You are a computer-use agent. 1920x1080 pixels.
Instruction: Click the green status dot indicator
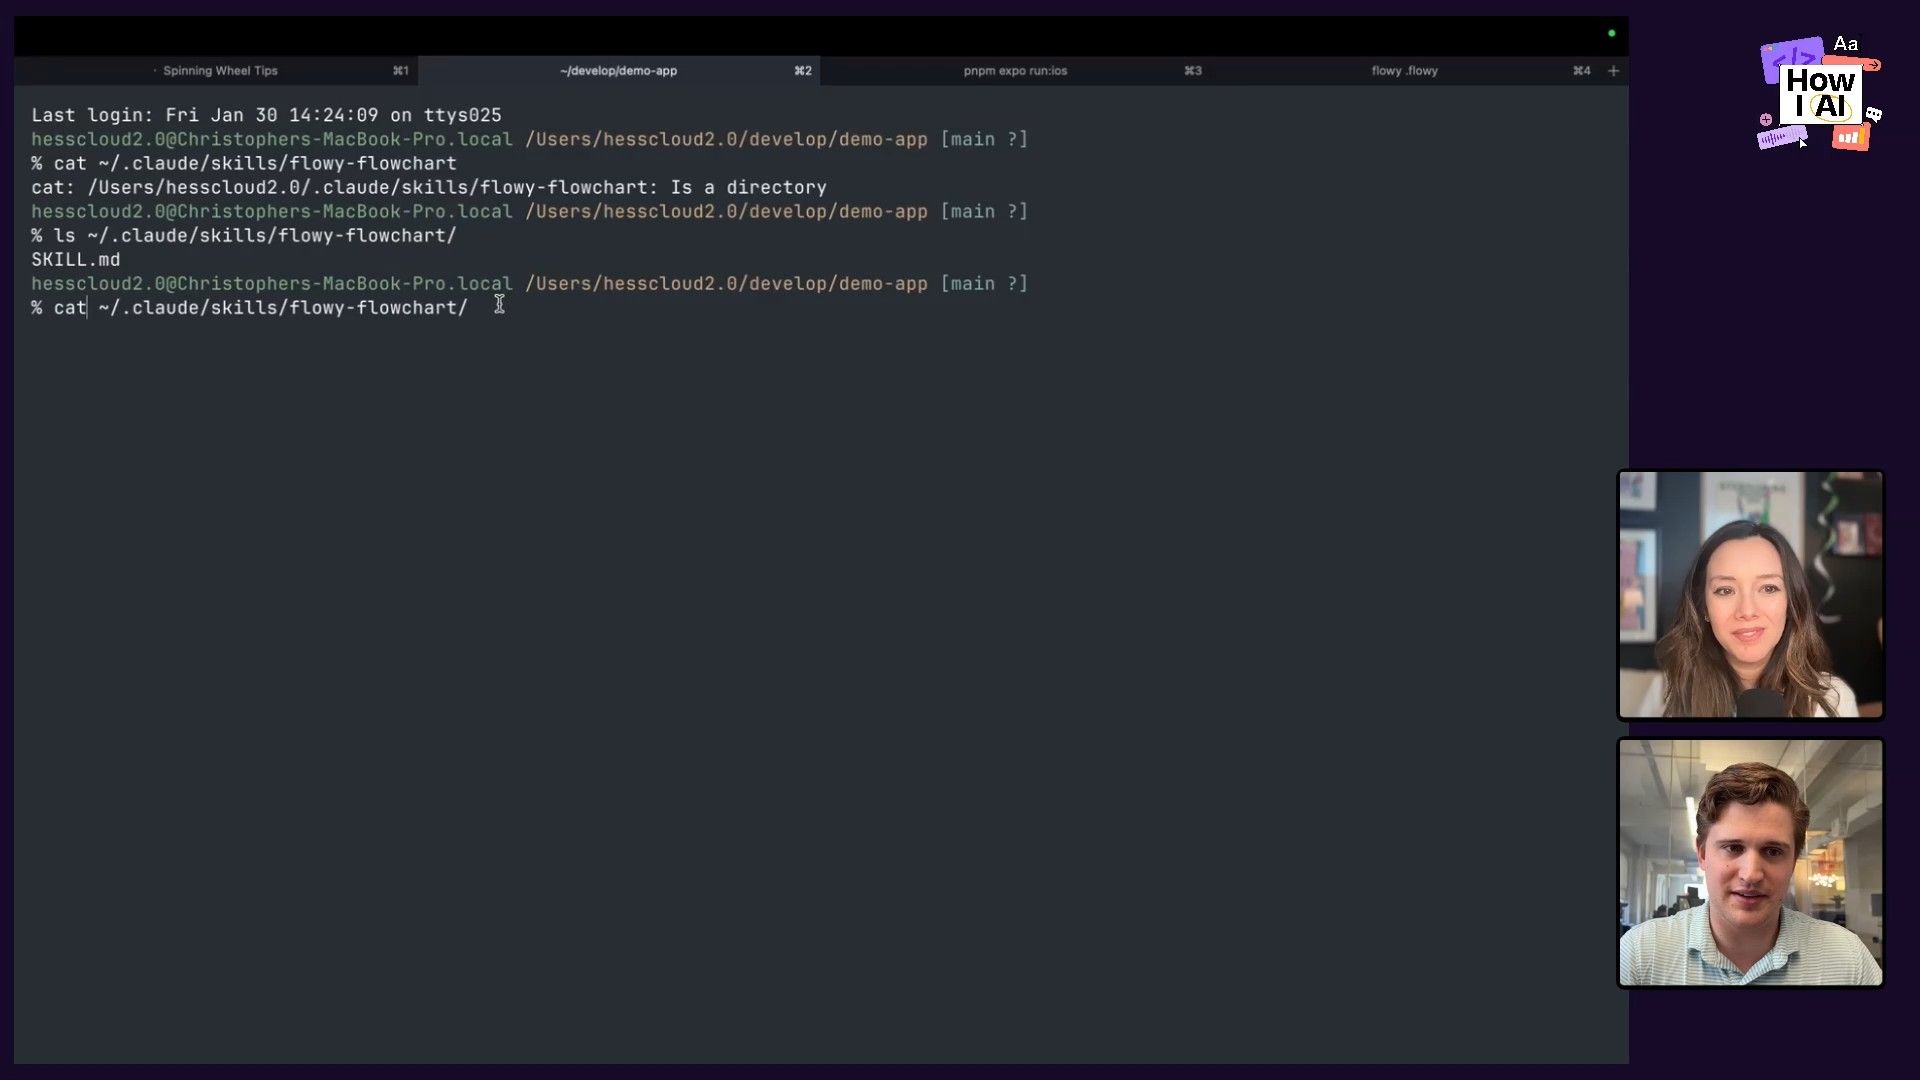point(1611,33)
